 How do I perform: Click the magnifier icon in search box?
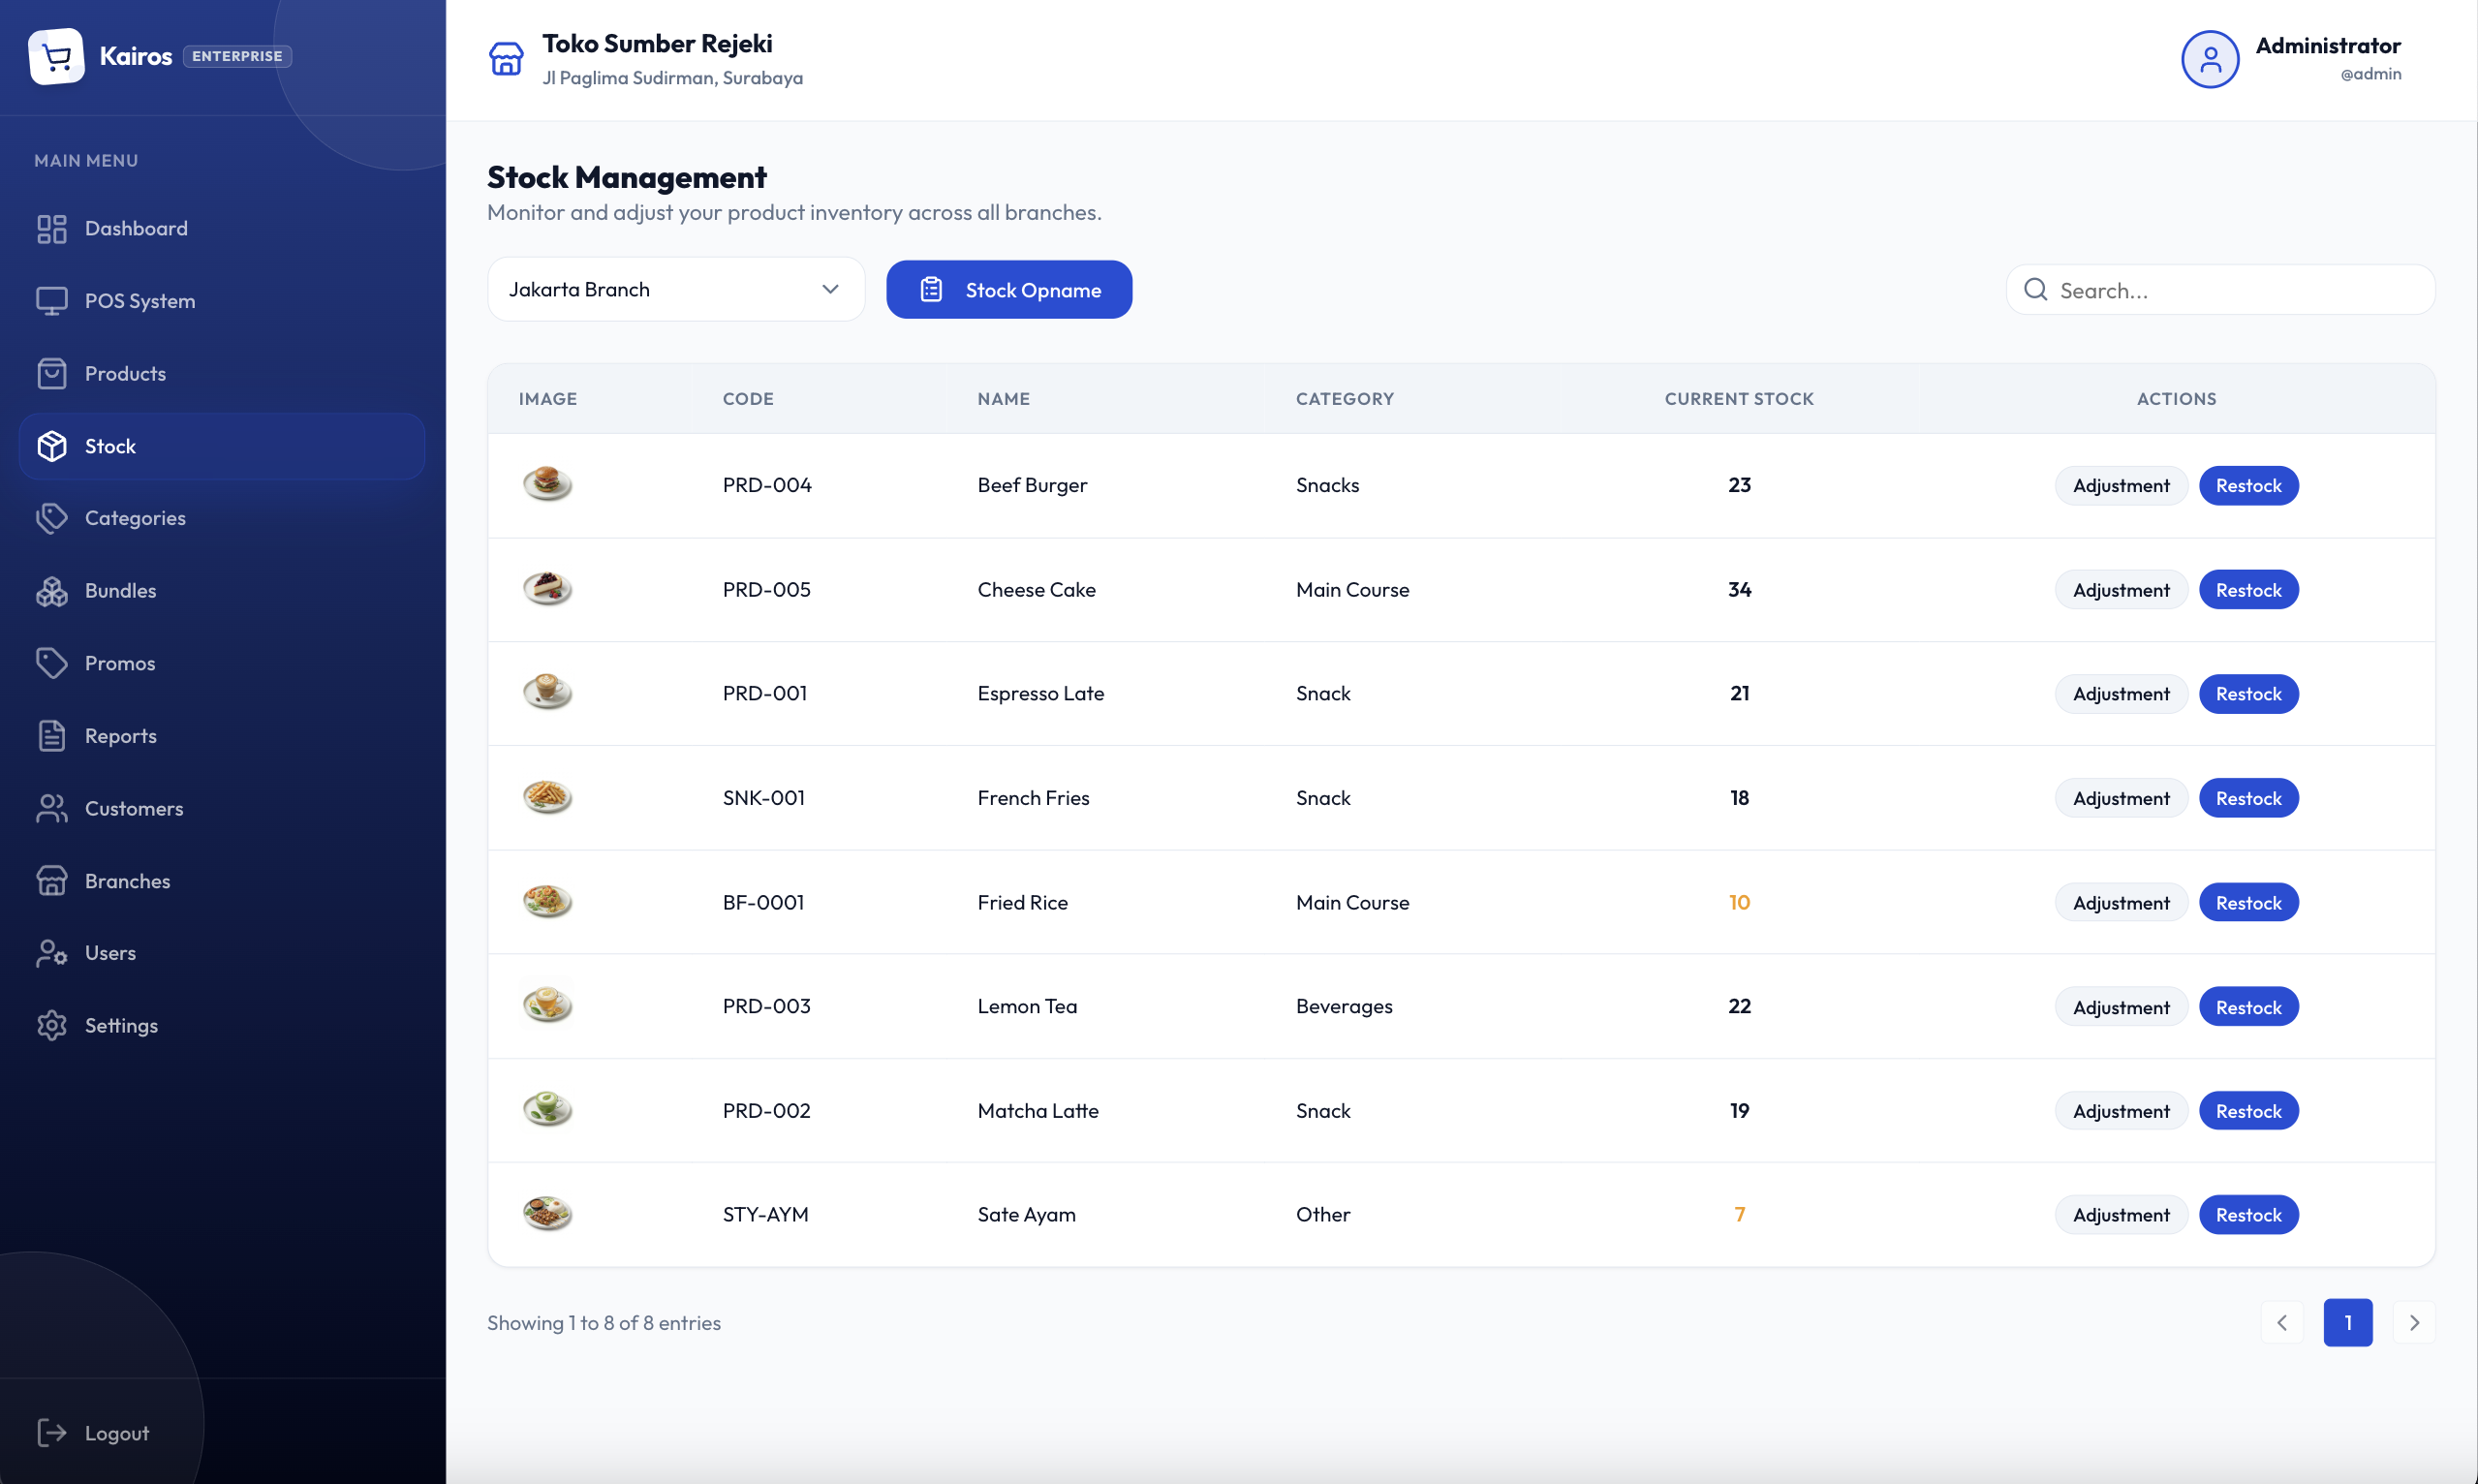2035,290
